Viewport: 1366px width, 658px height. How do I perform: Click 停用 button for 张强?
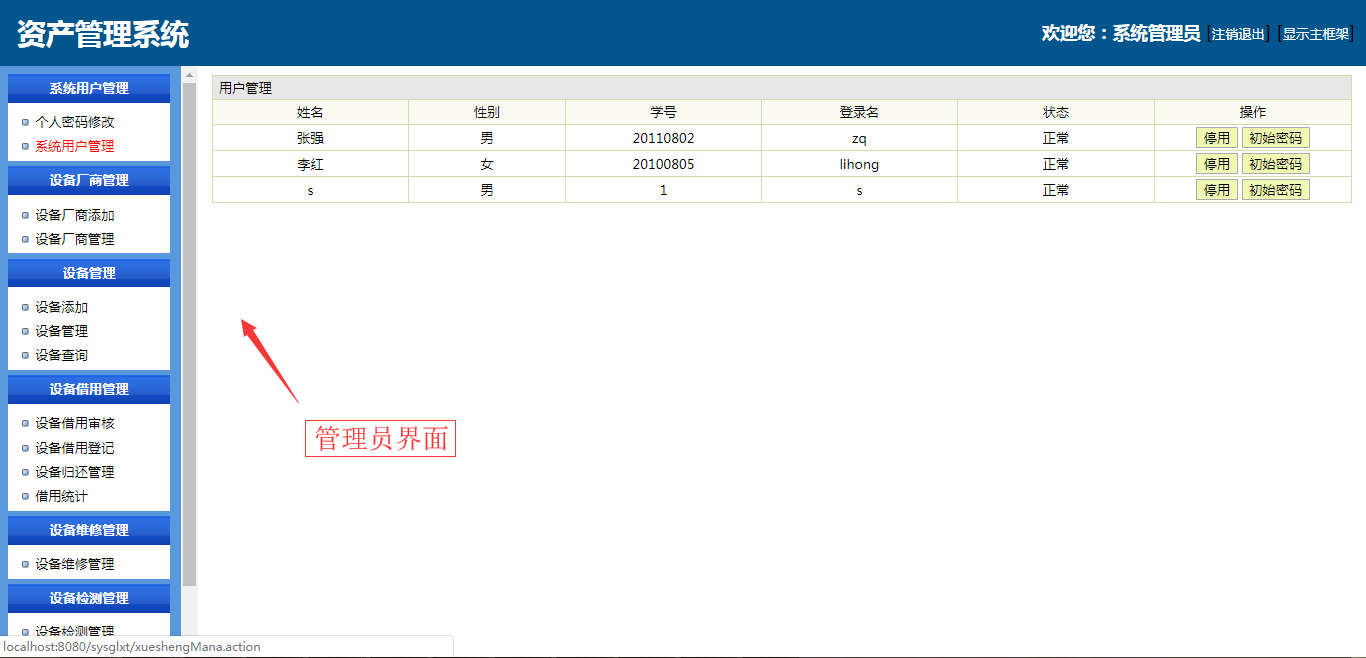(x=1217, y=138)
